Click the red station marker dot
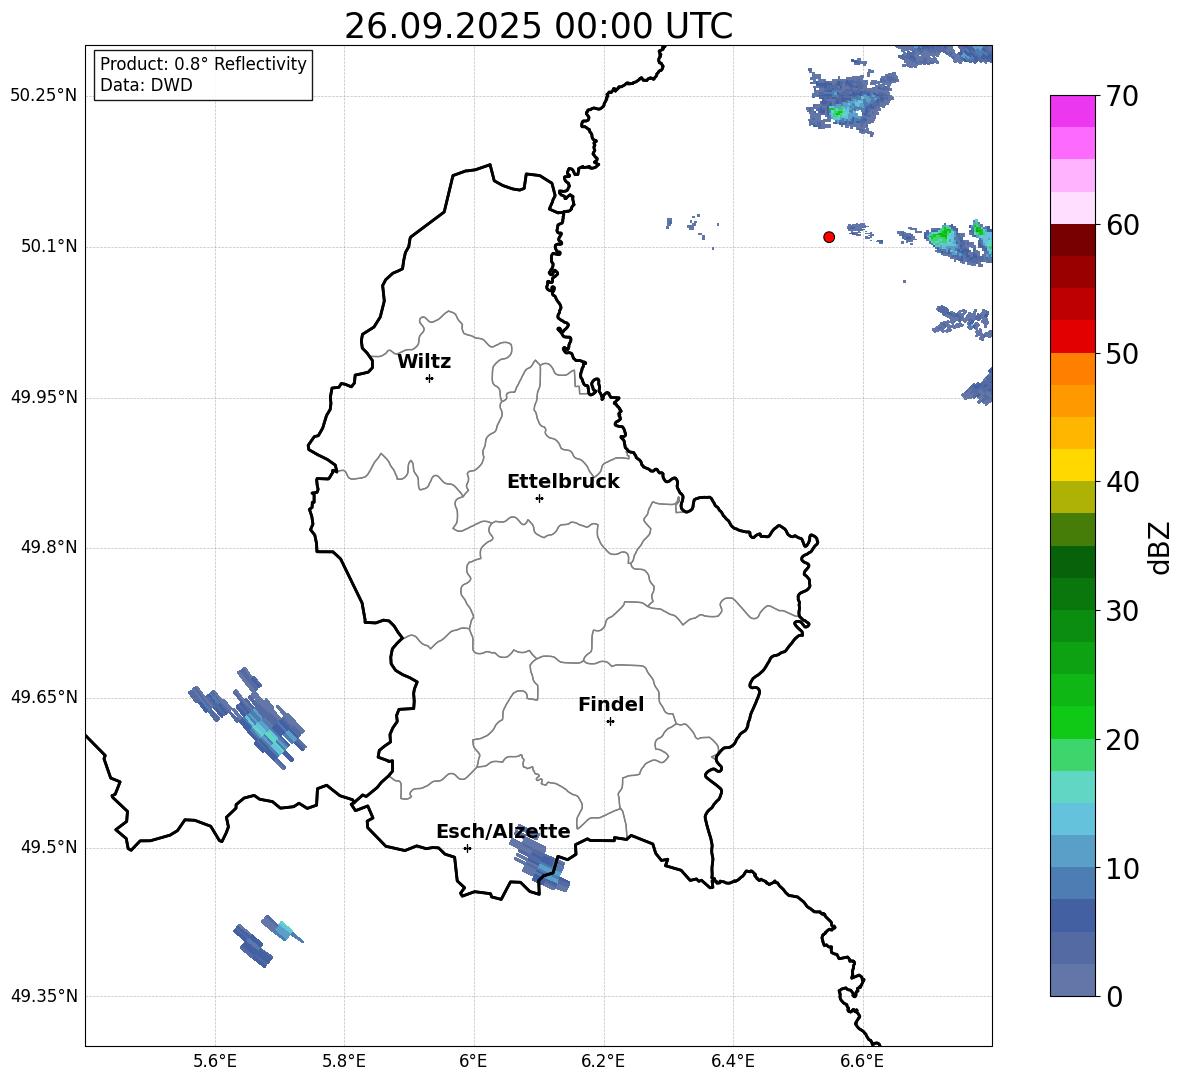The width and height of the screenshot is (1184, 1081). tap(829, 237)
